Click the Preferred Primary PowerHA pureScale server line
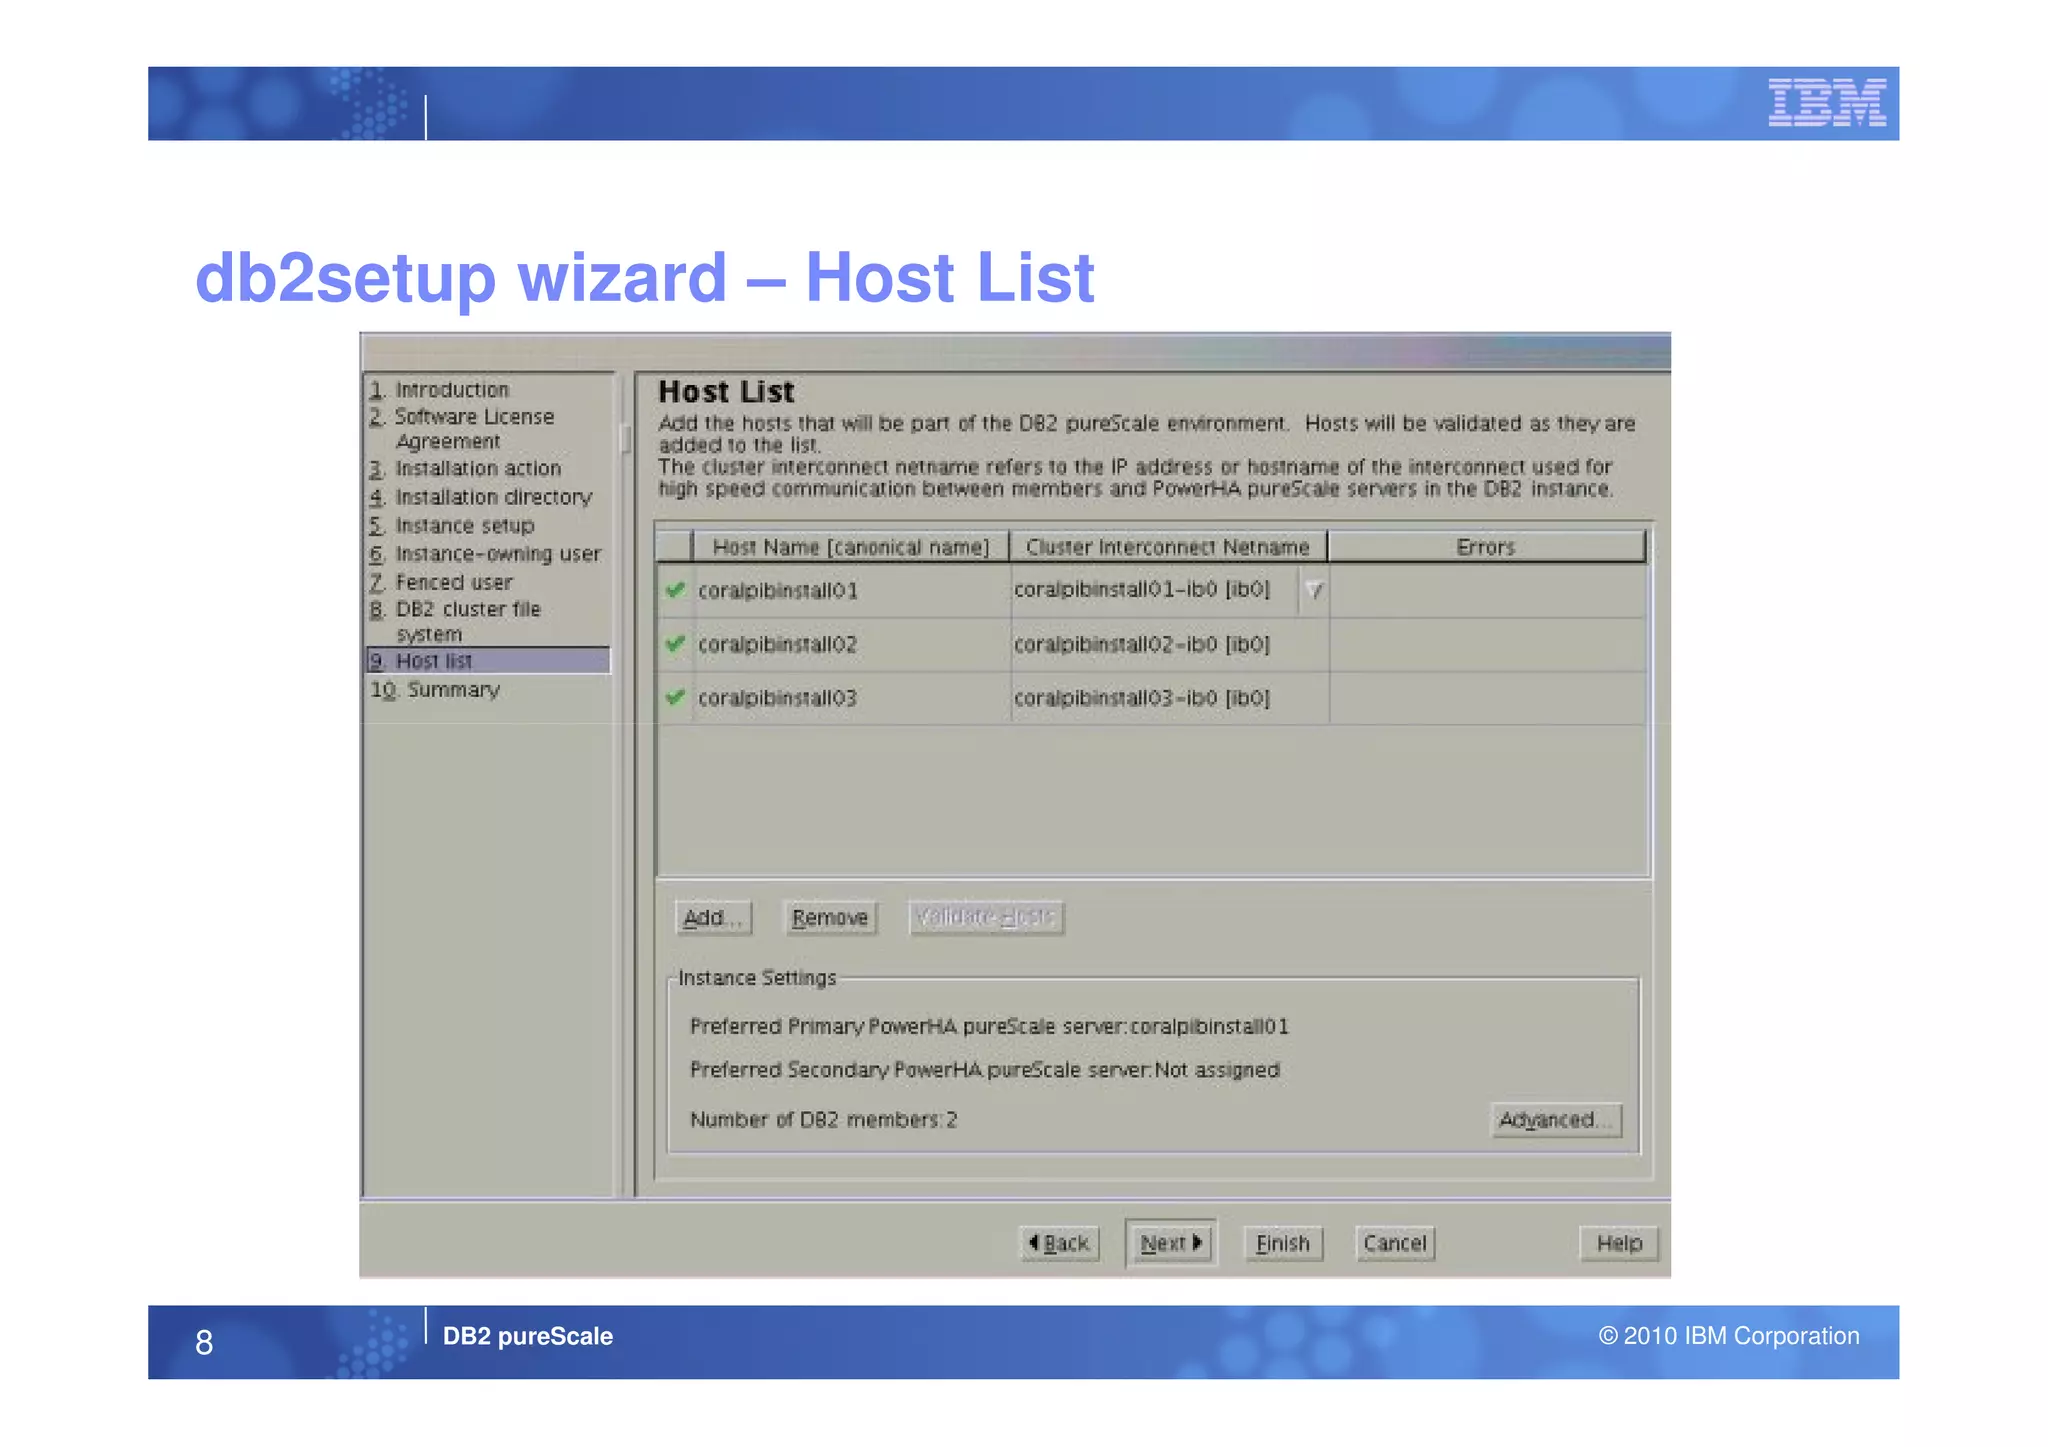The width and height of the screenshot is (2048, 1447). coord(989,1026)
